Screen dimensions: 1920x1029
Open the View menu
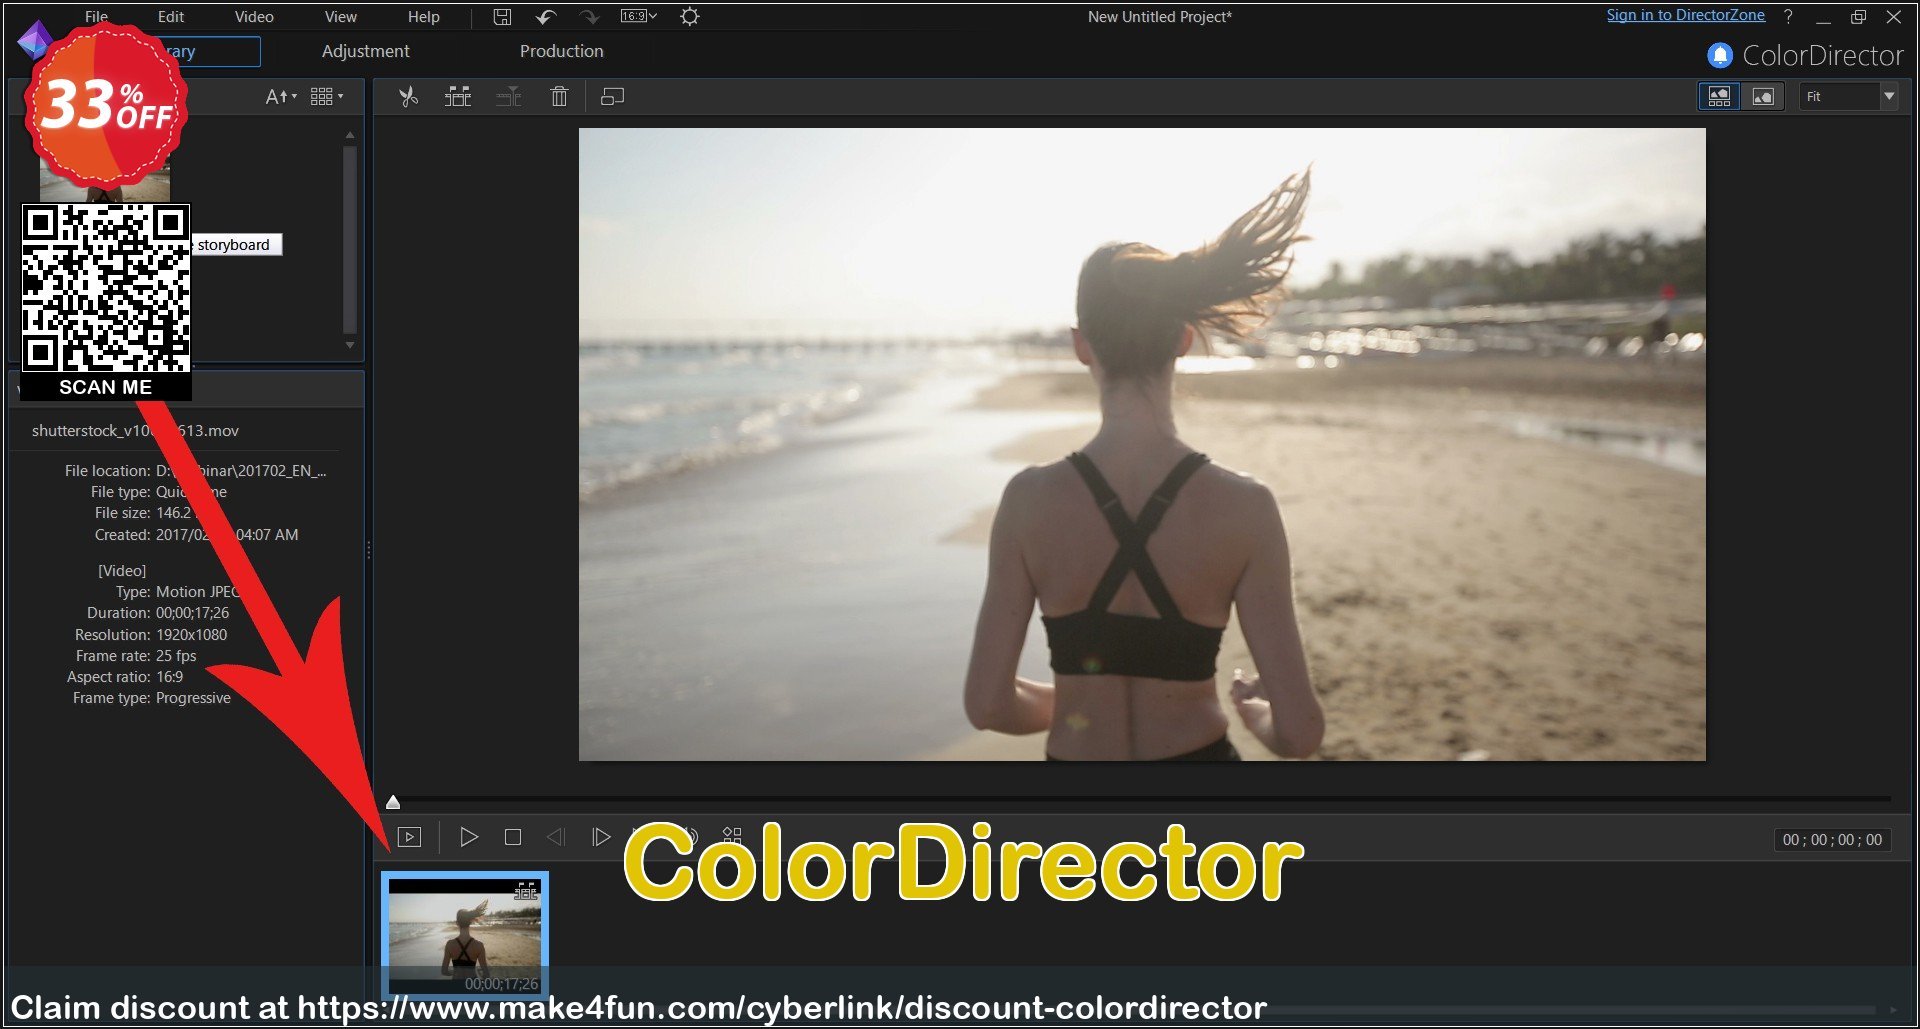pos(341,16)
